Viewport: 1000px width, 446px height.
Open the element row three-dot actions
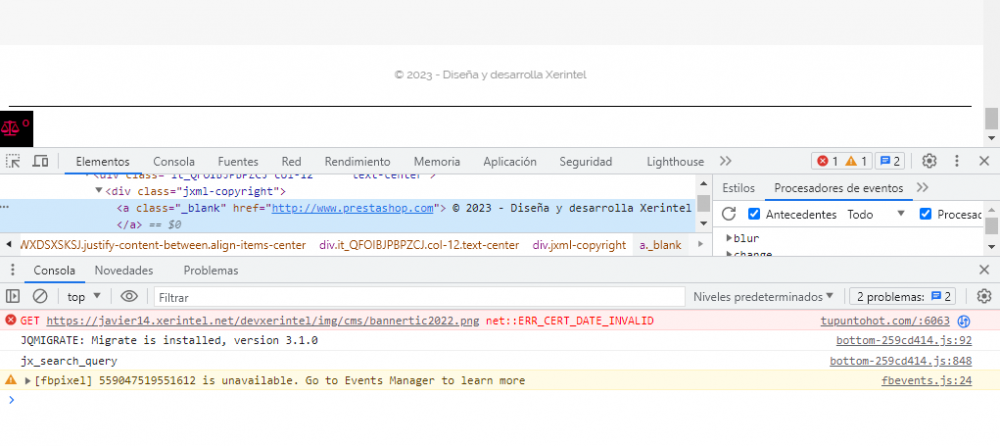[4, 207]
